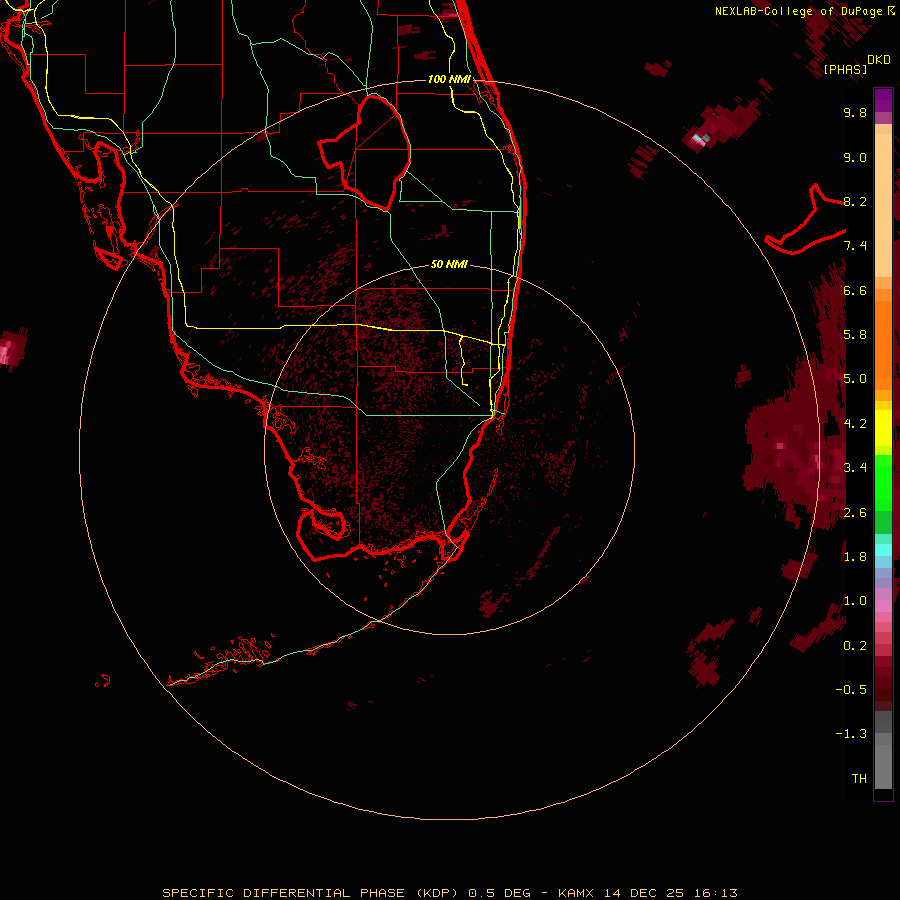Image resolution: width=900 pixels, height=900 pixels.
Task: Select the 2.6 legend value
Action: [855, 513]
